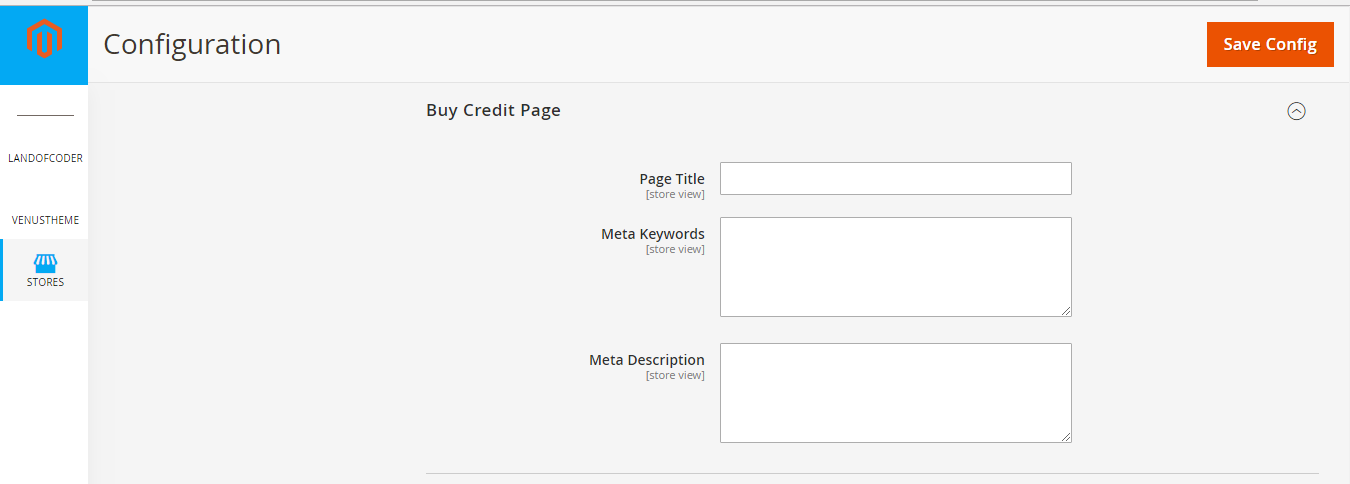Open the LANDOFCODER sidebar menu

click(45, 158)
